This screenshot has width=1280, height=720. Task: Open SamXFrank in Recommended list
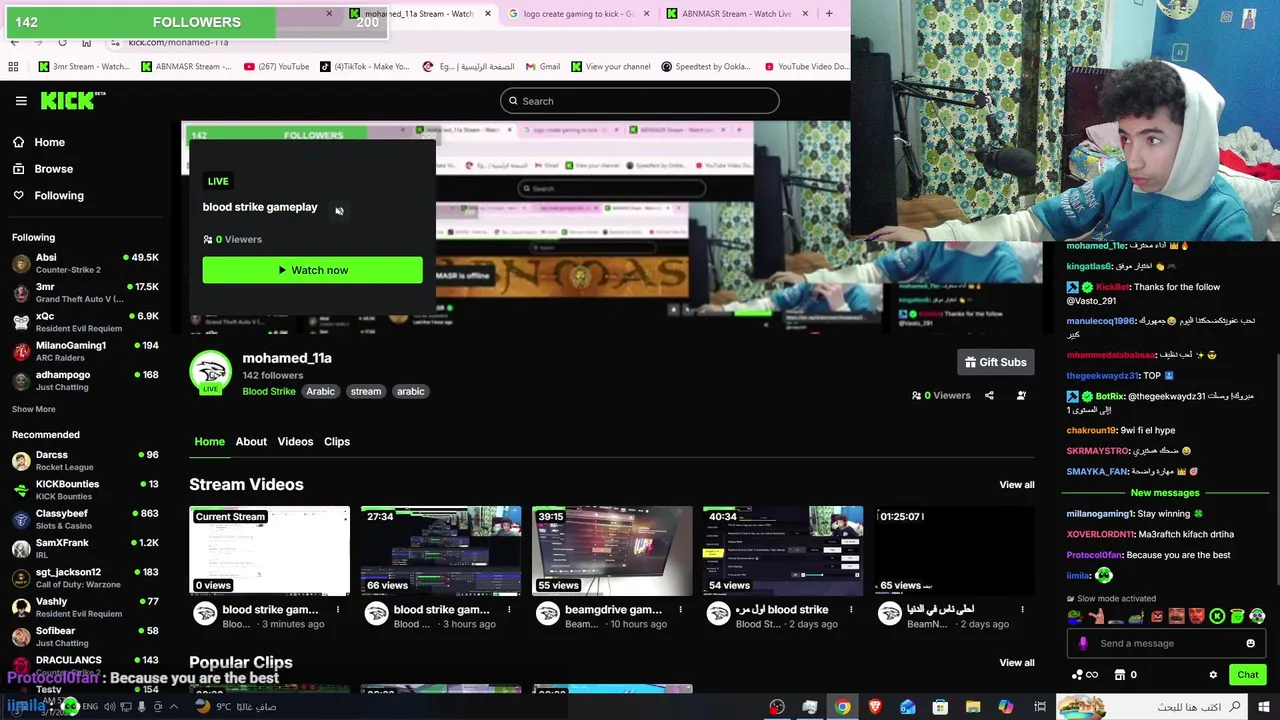pos(85,548)
